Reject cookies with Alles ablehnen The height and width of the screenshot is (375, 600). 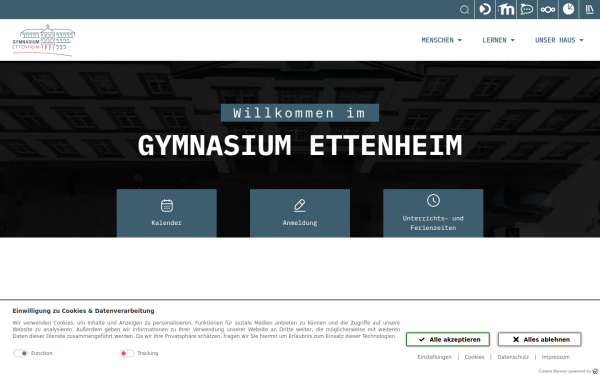coord(540,339)
